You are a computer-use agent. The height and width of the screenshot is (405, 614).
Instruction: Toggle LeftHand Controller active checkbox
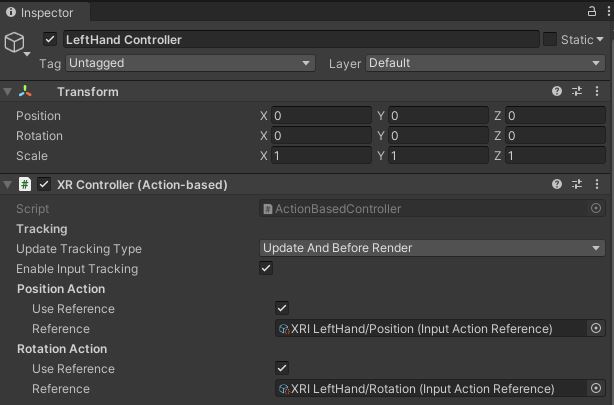(x=50, y=39)
